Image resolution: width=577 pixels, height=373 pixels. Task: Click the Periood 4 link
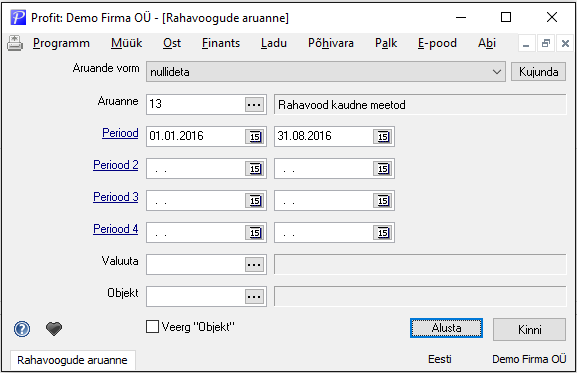[x=116, y=229]
